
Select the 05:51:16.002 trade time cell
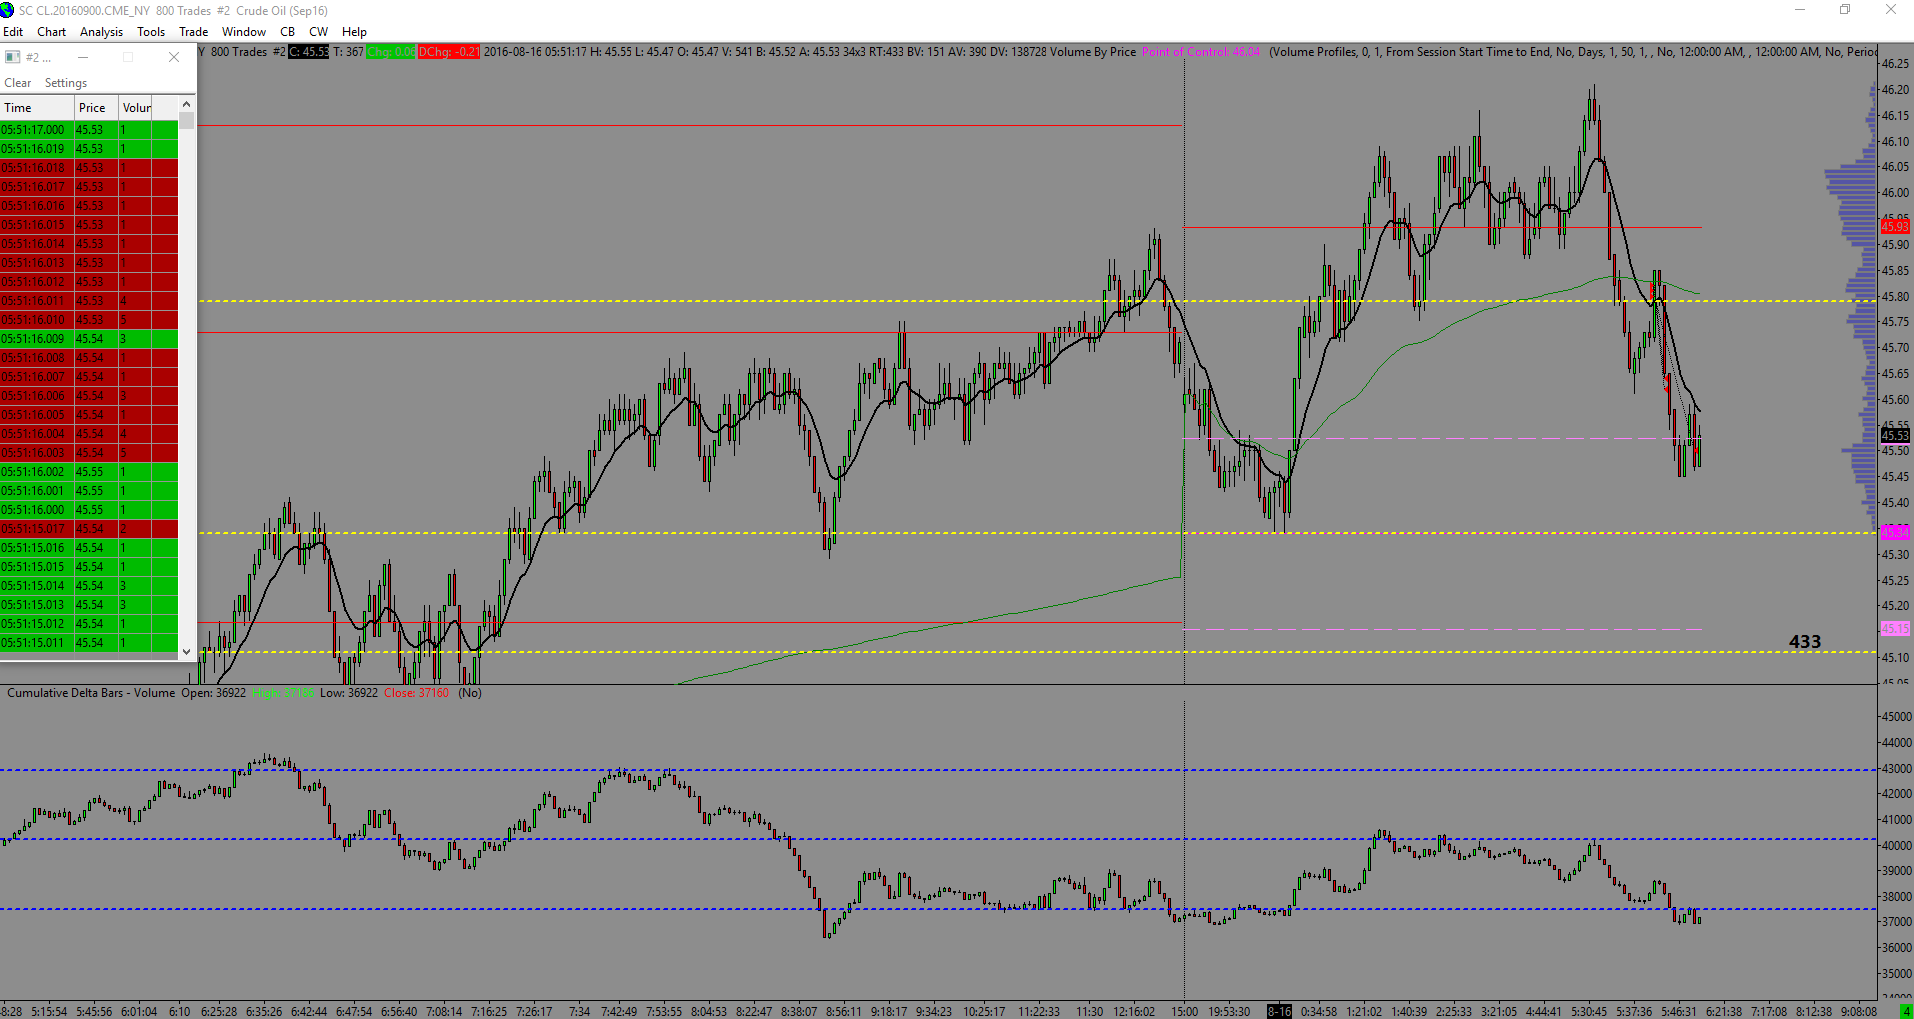click(x=37, y=472)
